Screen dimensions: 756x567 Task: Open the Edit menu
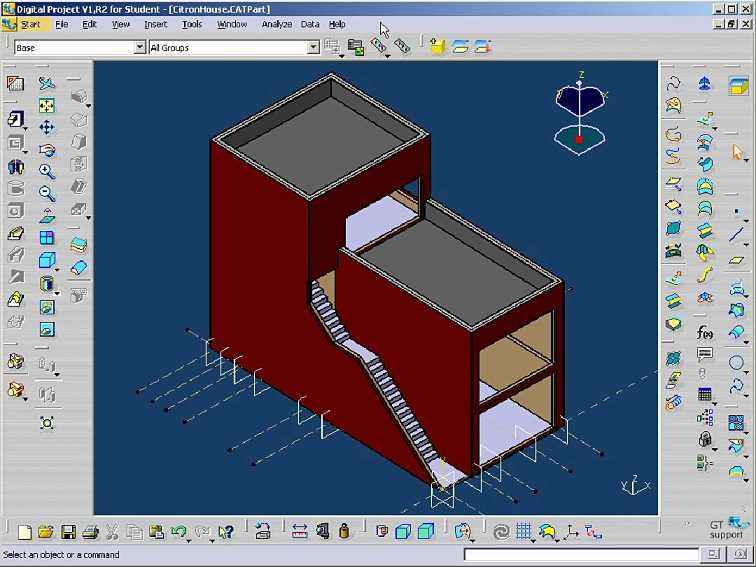89,24
